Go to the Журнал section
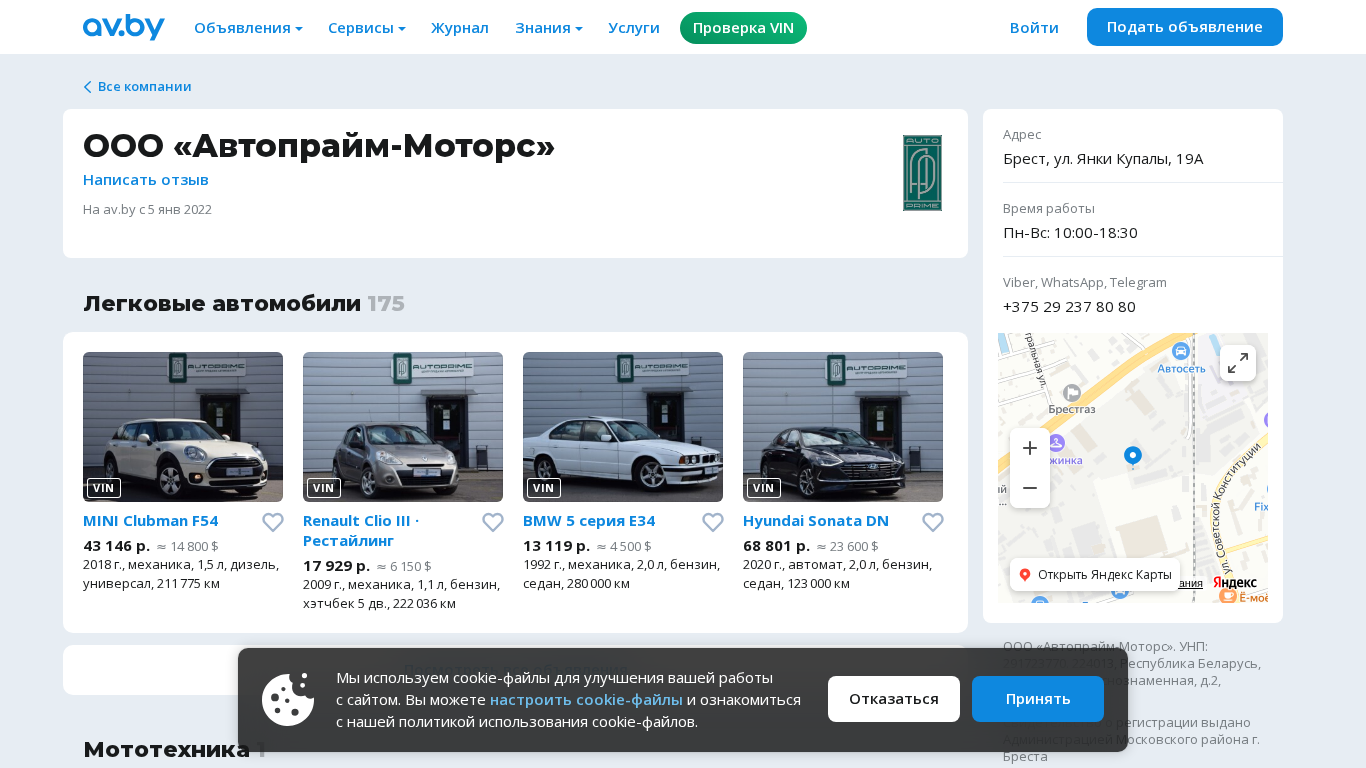 [x=460, y=28]
